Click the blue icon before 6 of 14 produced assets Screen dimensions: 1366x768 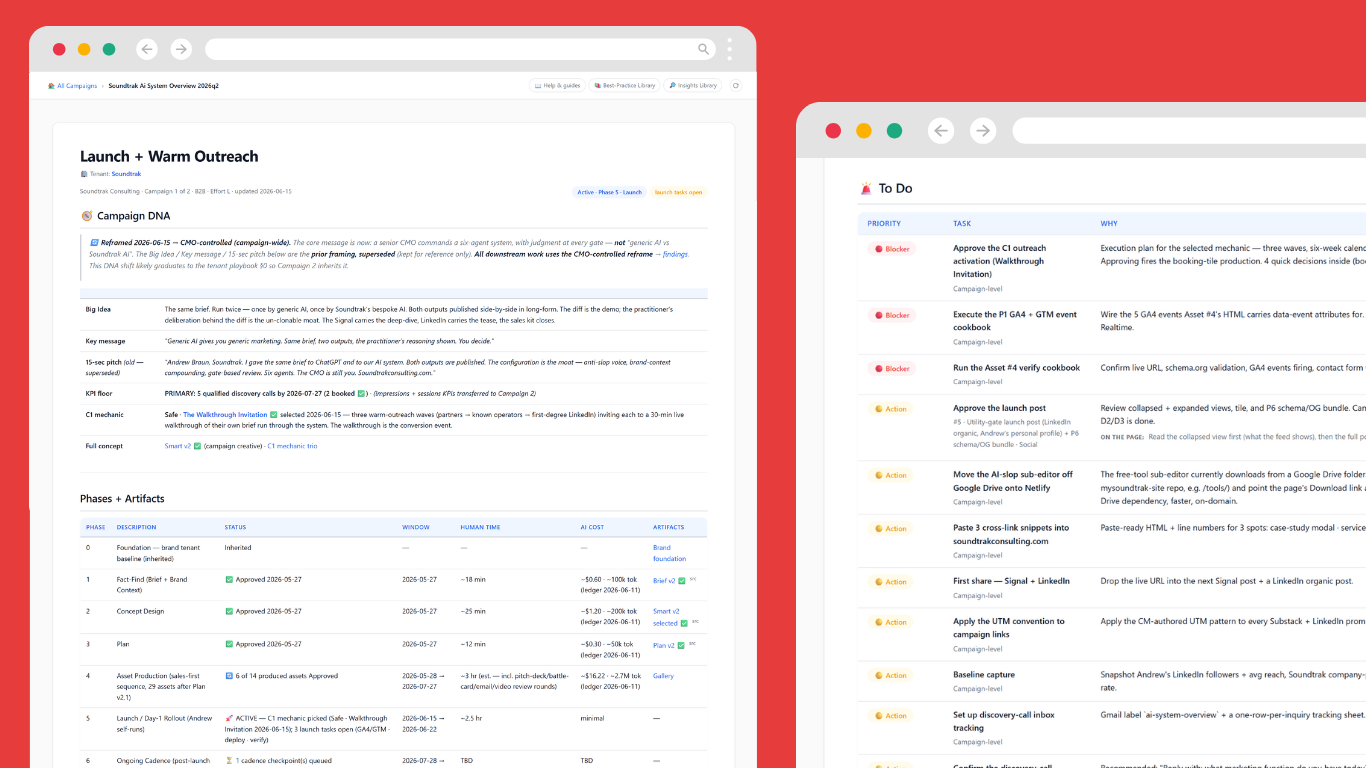(229, 676)
